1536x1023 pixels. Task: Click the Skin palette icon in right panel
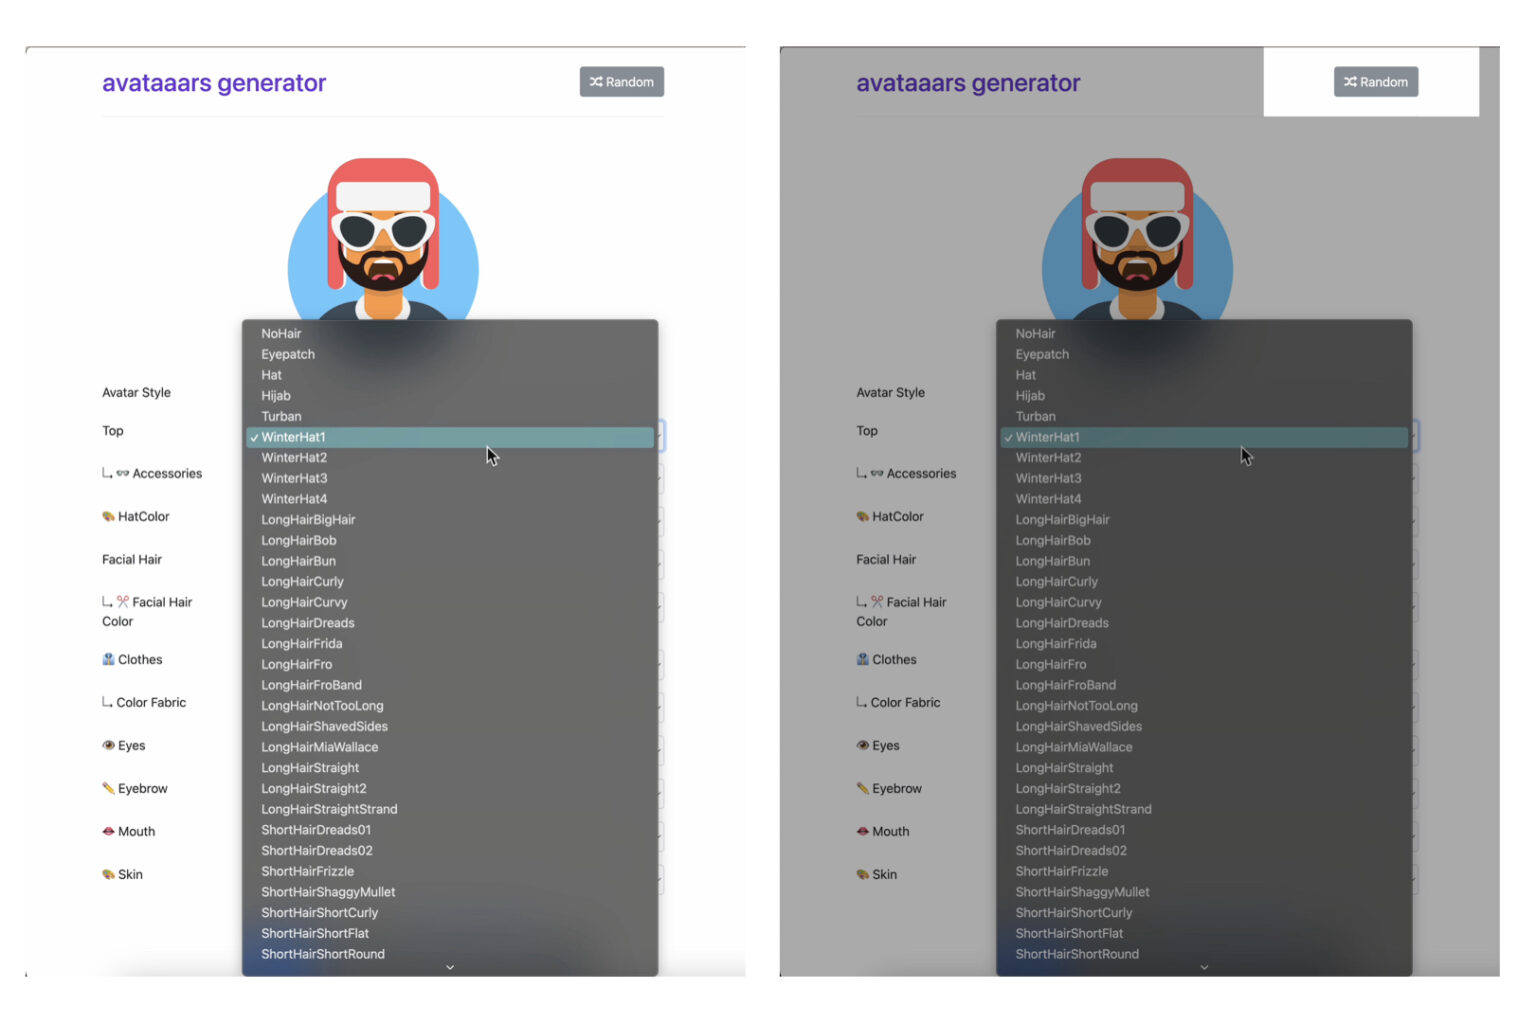(x=862, y=875)
